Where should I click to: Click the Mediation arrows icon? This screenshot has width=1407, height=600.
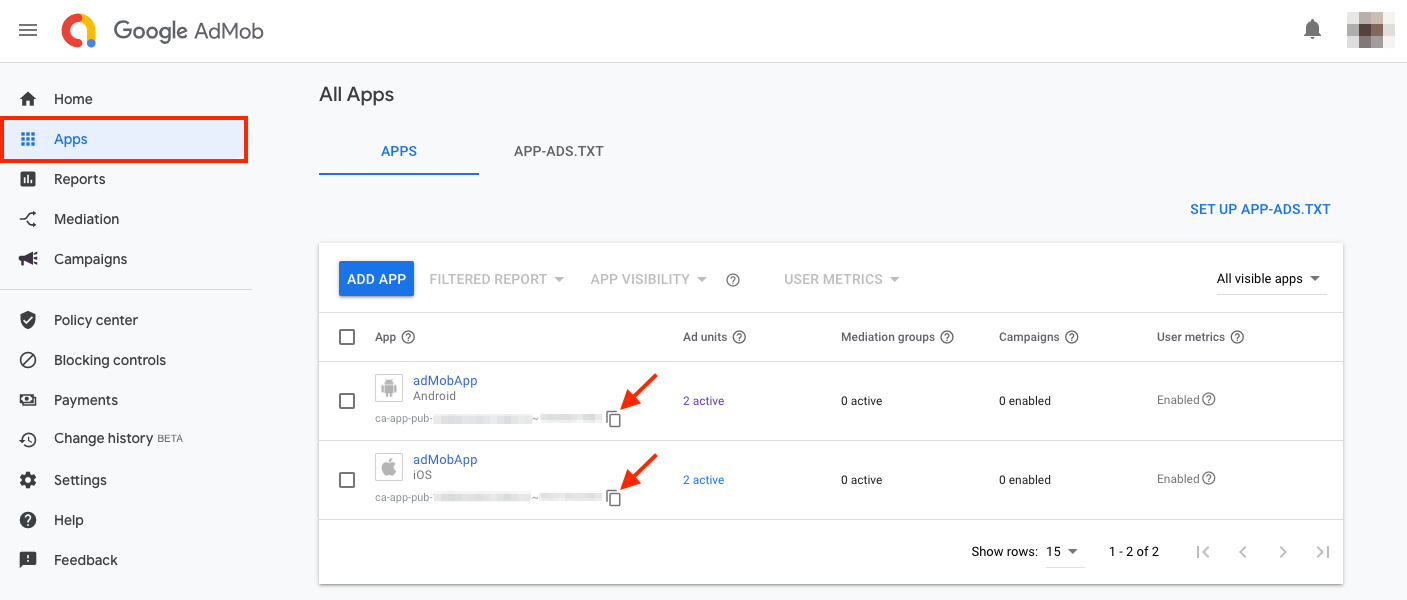click(28, 219)
